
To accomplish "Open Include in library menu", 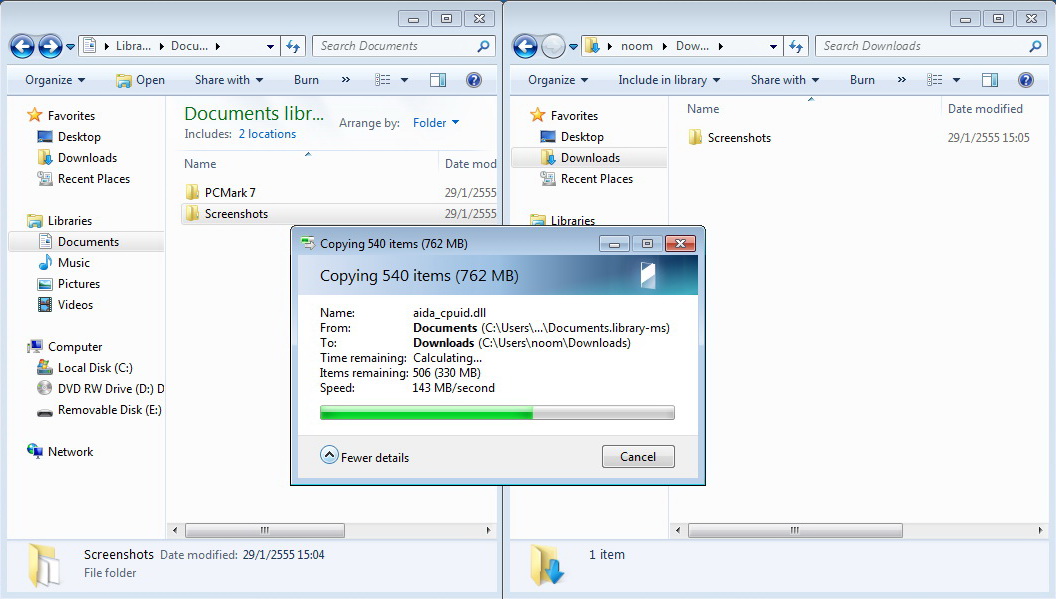I will click(669, 80).
